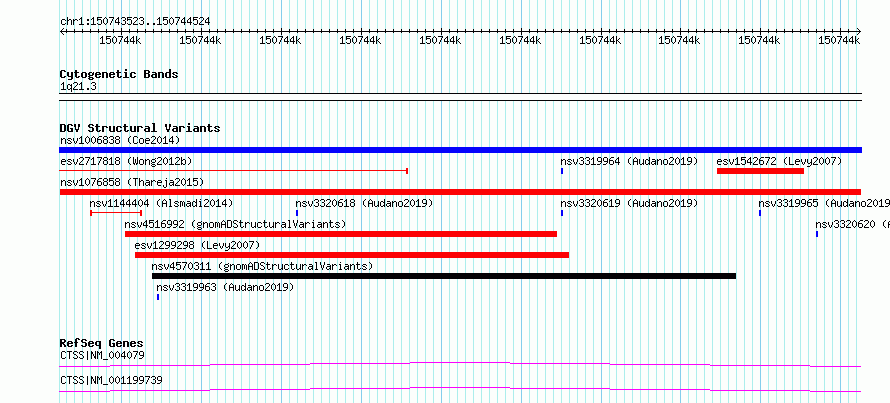Viewport: 890px width, 403px height.
Task: Click the small blue nsv3319965 marker
Action: 760,213
